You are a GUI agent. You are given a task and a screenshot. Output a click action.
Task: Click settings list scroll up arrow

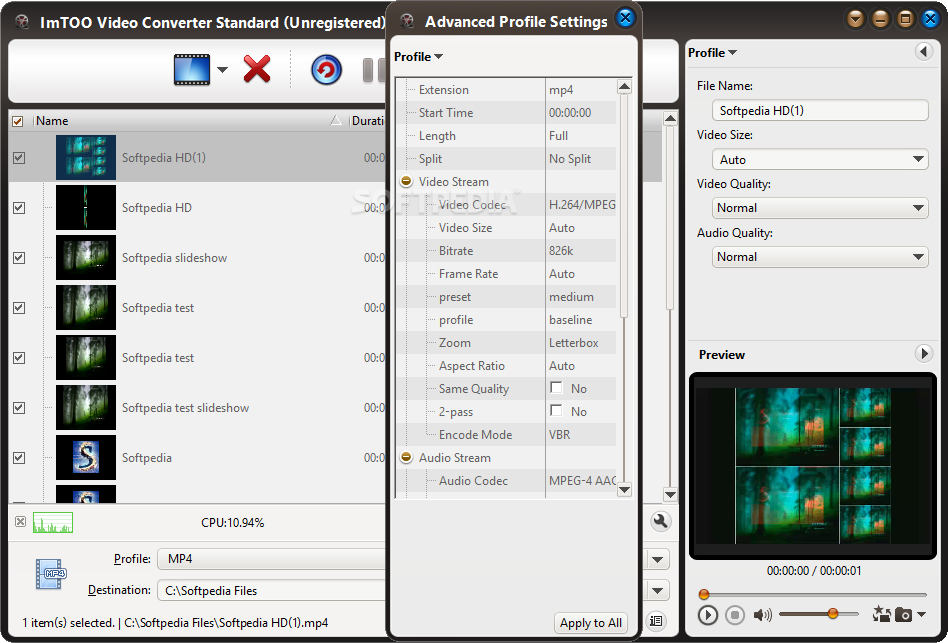coord(625,87)
